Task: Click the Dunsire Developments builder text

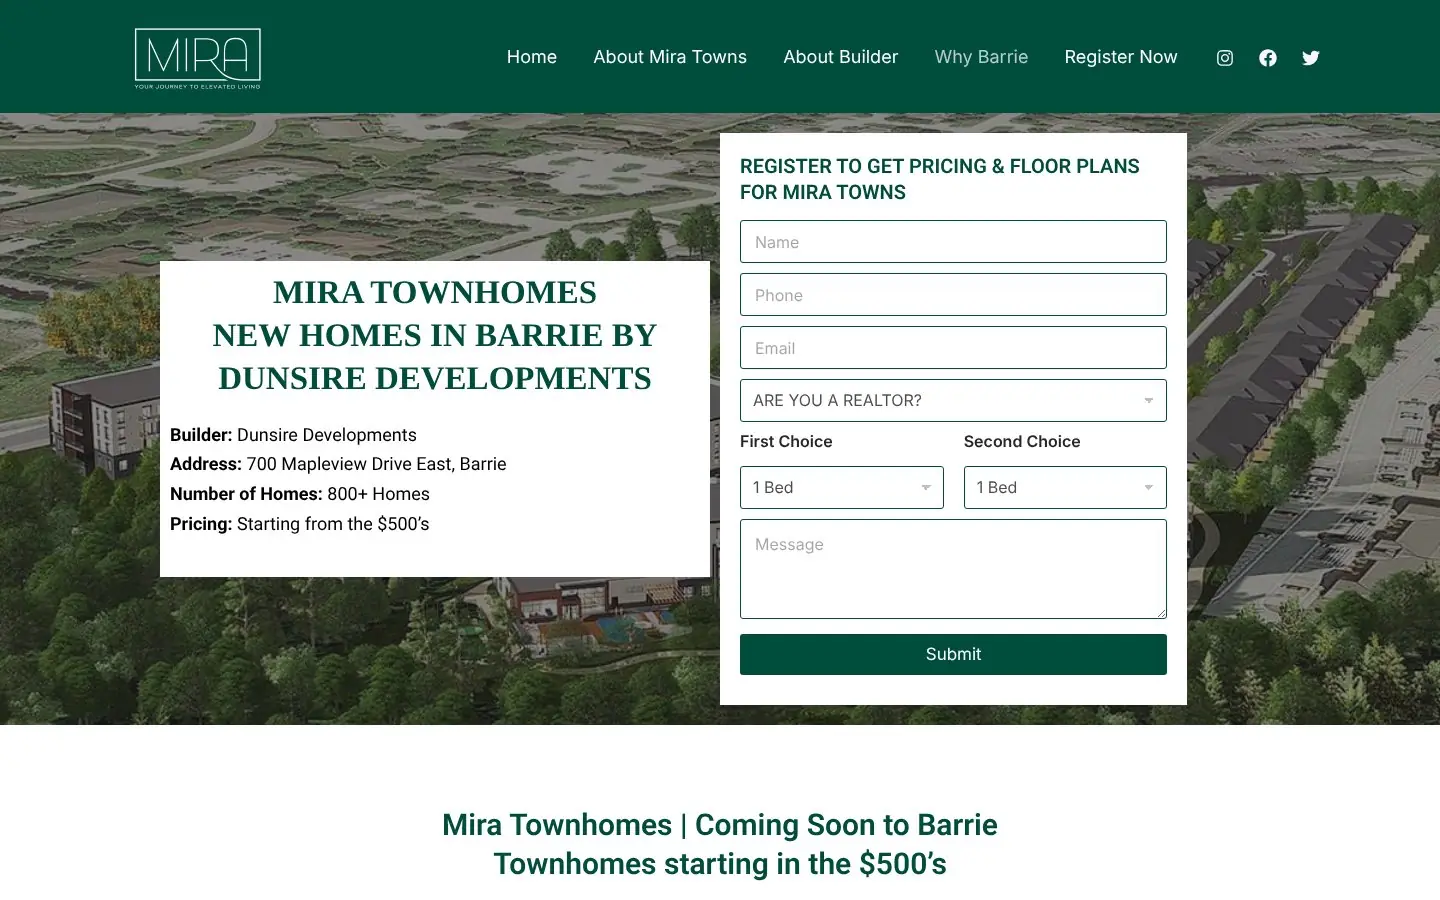Action: coord(326,435)
